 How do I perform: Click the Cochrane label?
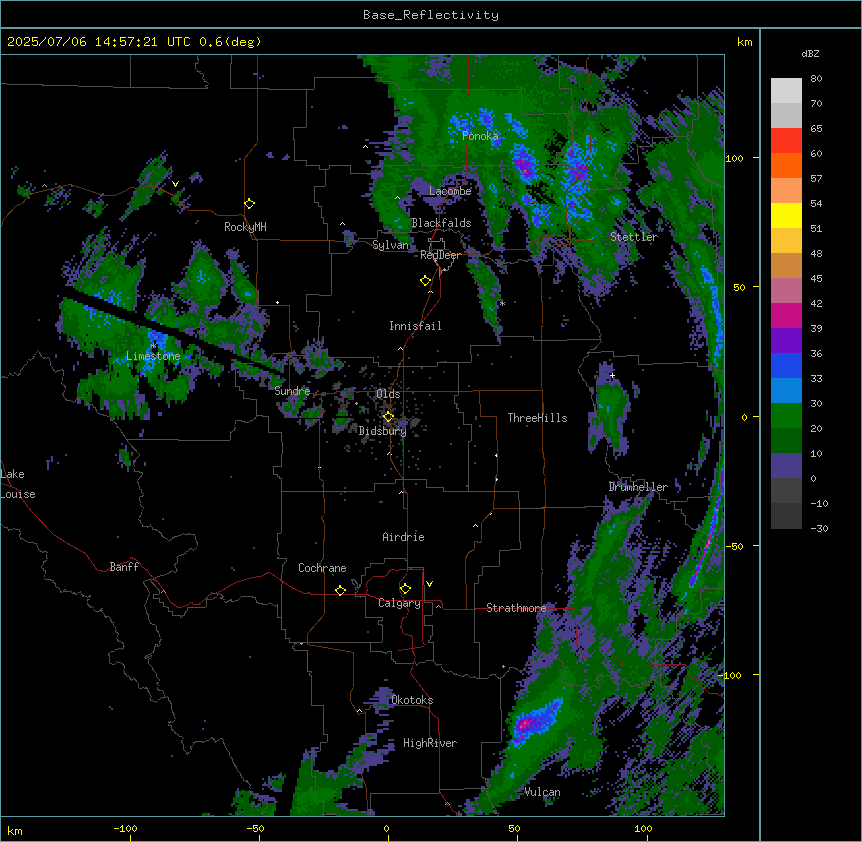pos(322,568)
